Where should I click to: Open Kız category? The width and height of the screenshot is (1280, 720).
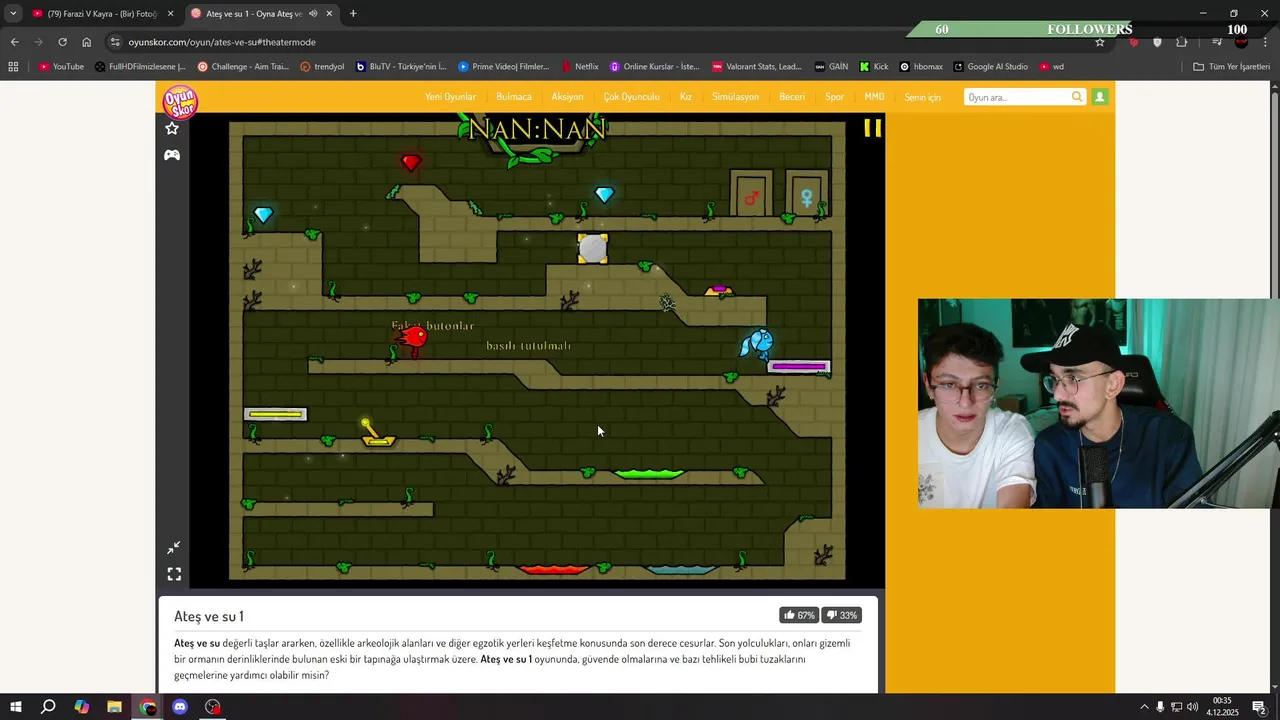(686, 97)
